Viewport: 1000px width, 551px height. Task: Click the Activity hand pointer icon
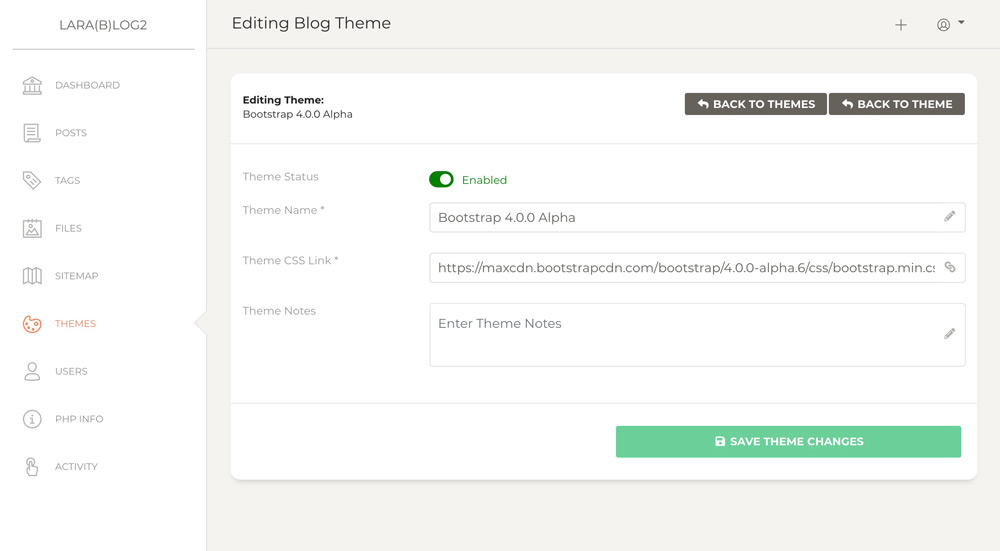32,467
